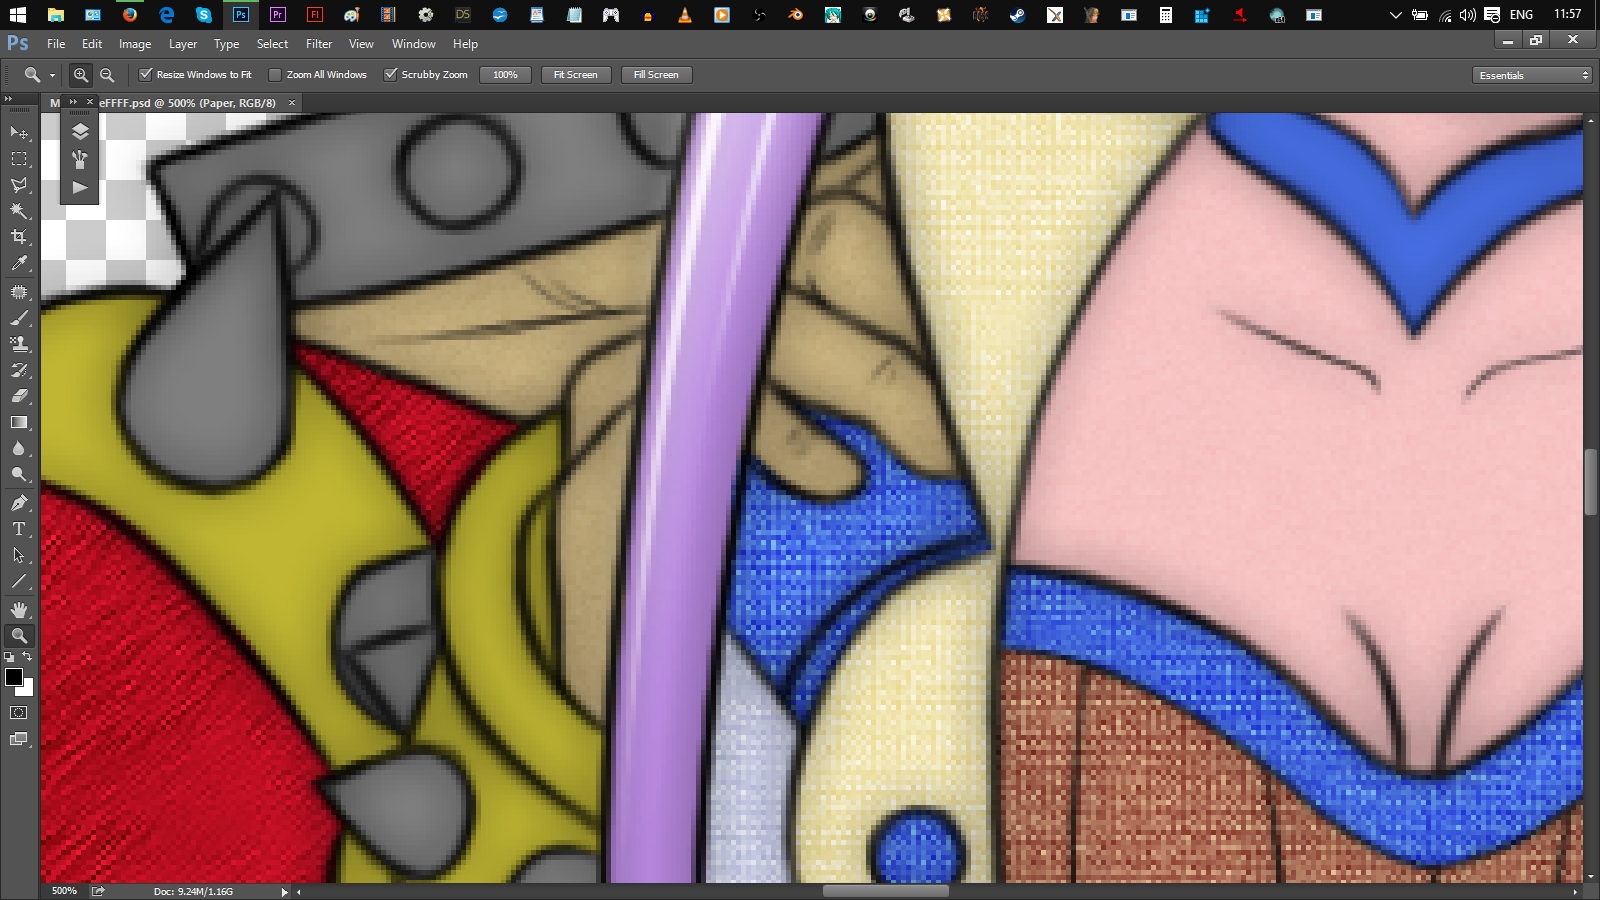Select the Gradient tool
Screen dimensions: 1600x900
click(x=19, y=422)
